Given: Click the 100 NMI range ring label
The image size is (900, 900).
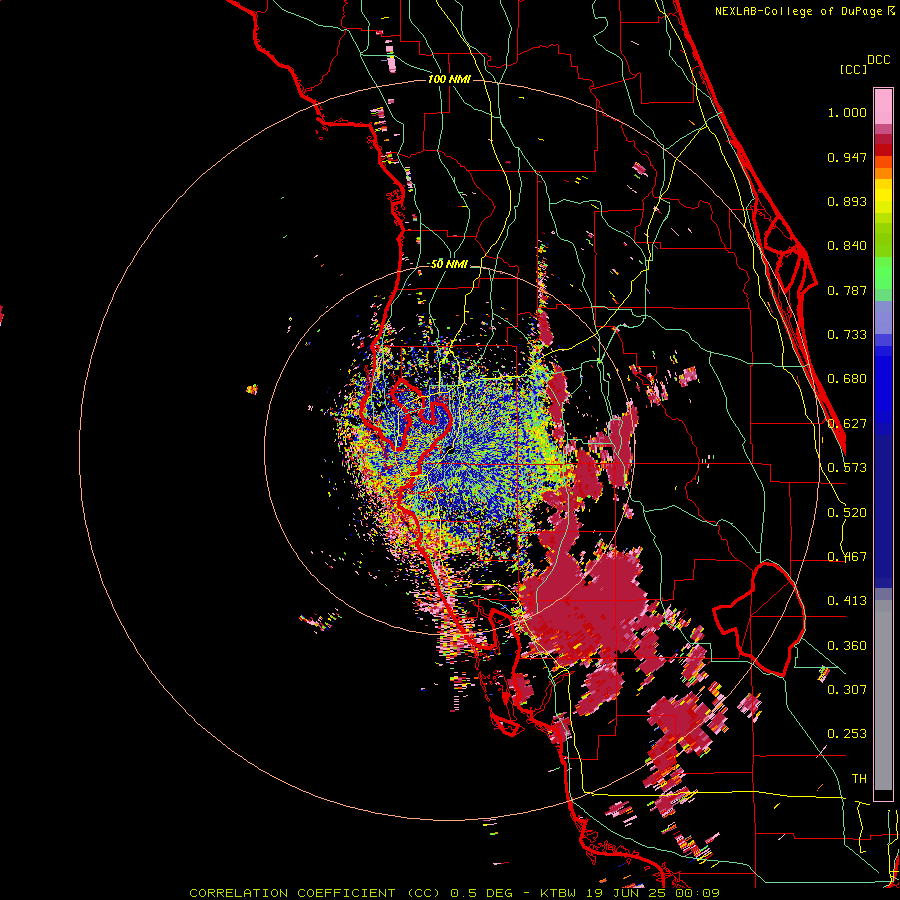Looking at the screenshot, I should click(449, 79).
